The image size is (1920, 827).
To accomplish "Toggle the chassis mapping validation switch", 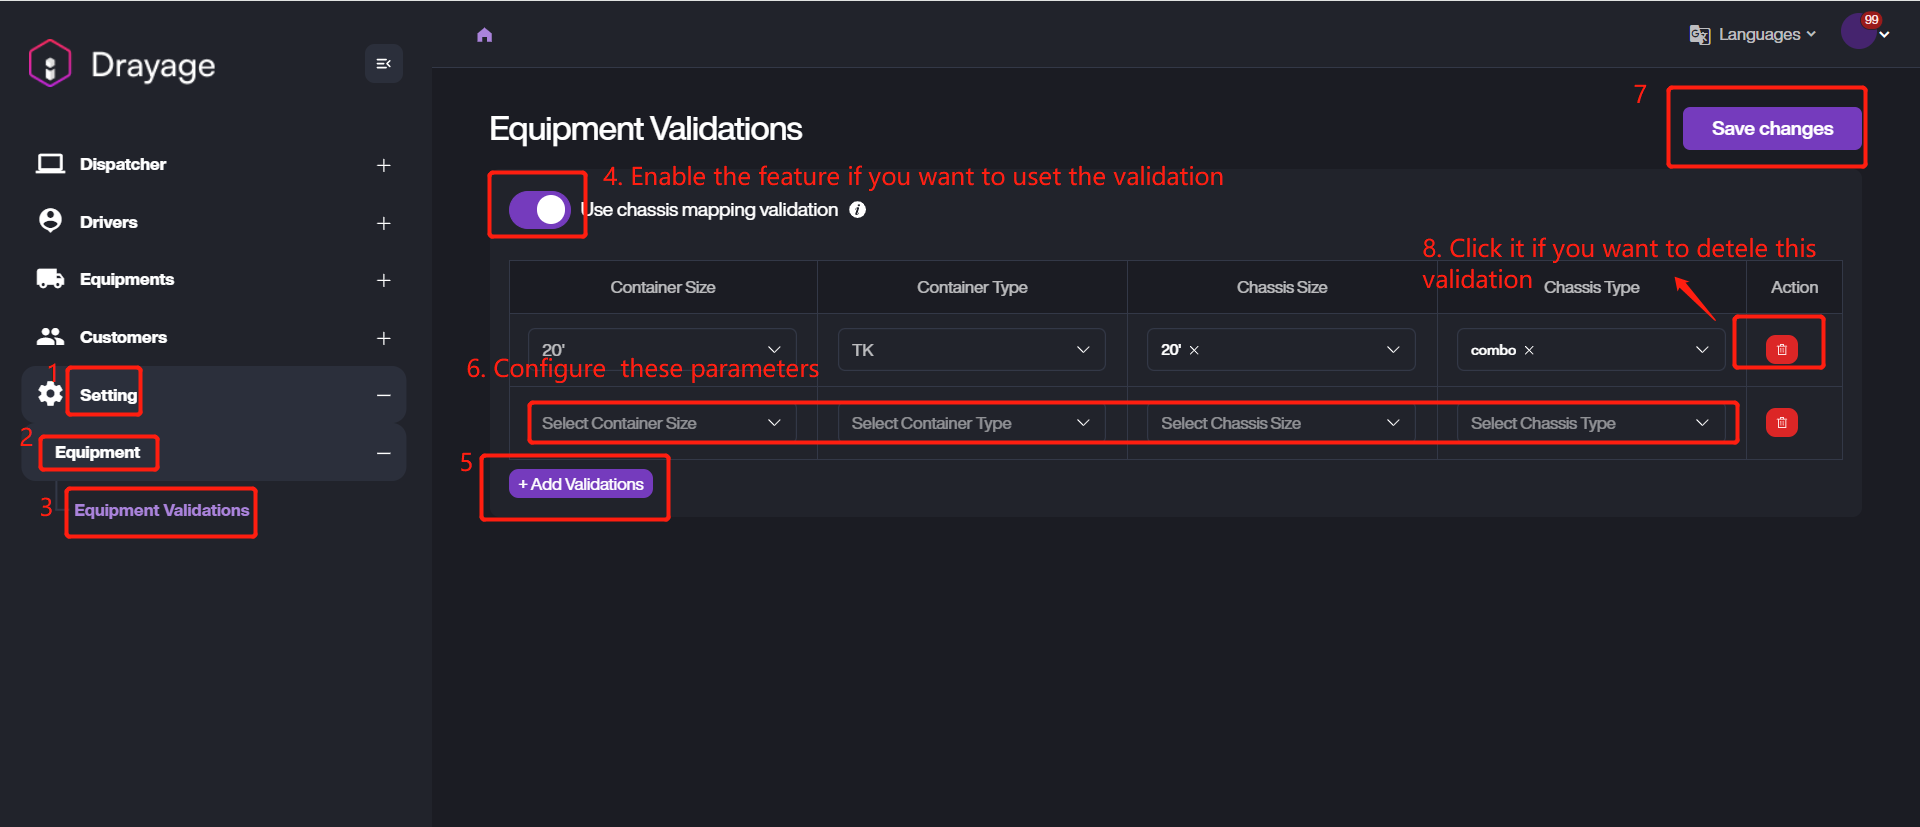I will pyautogui.click(x=539, y=210).
